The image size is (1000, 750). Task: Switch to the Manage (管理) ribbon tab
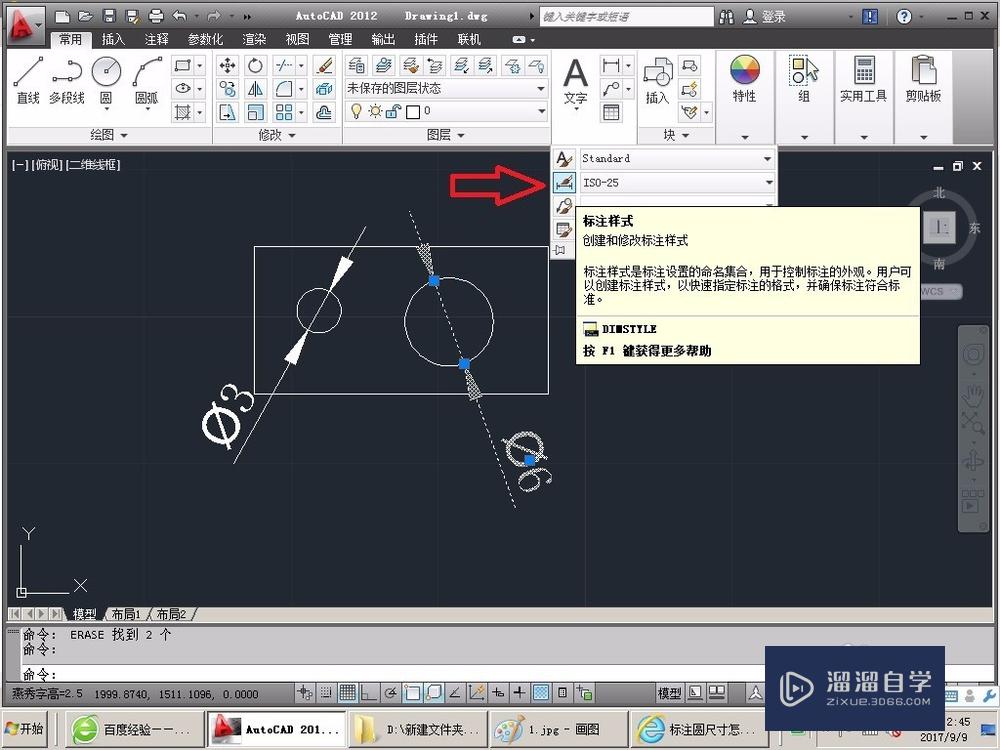(340, 40)
